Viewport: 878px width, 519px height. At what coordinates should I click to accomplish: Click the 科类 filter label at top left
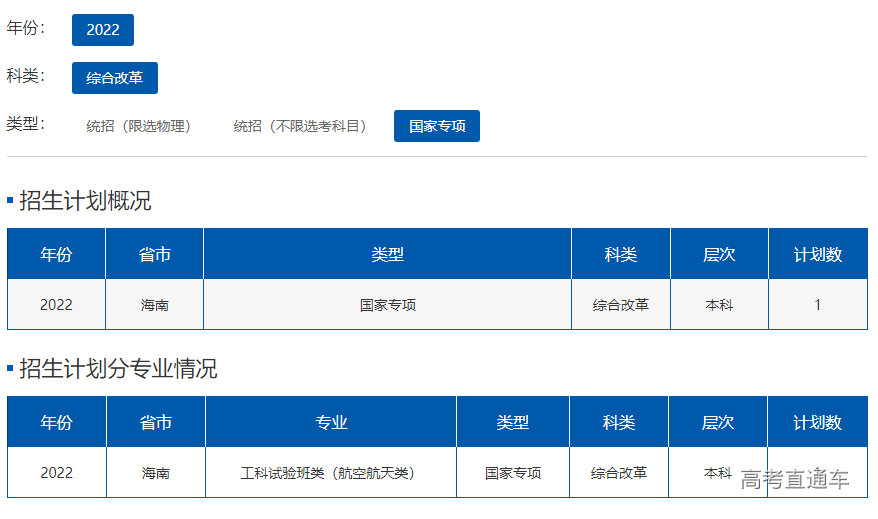point(26,76)
